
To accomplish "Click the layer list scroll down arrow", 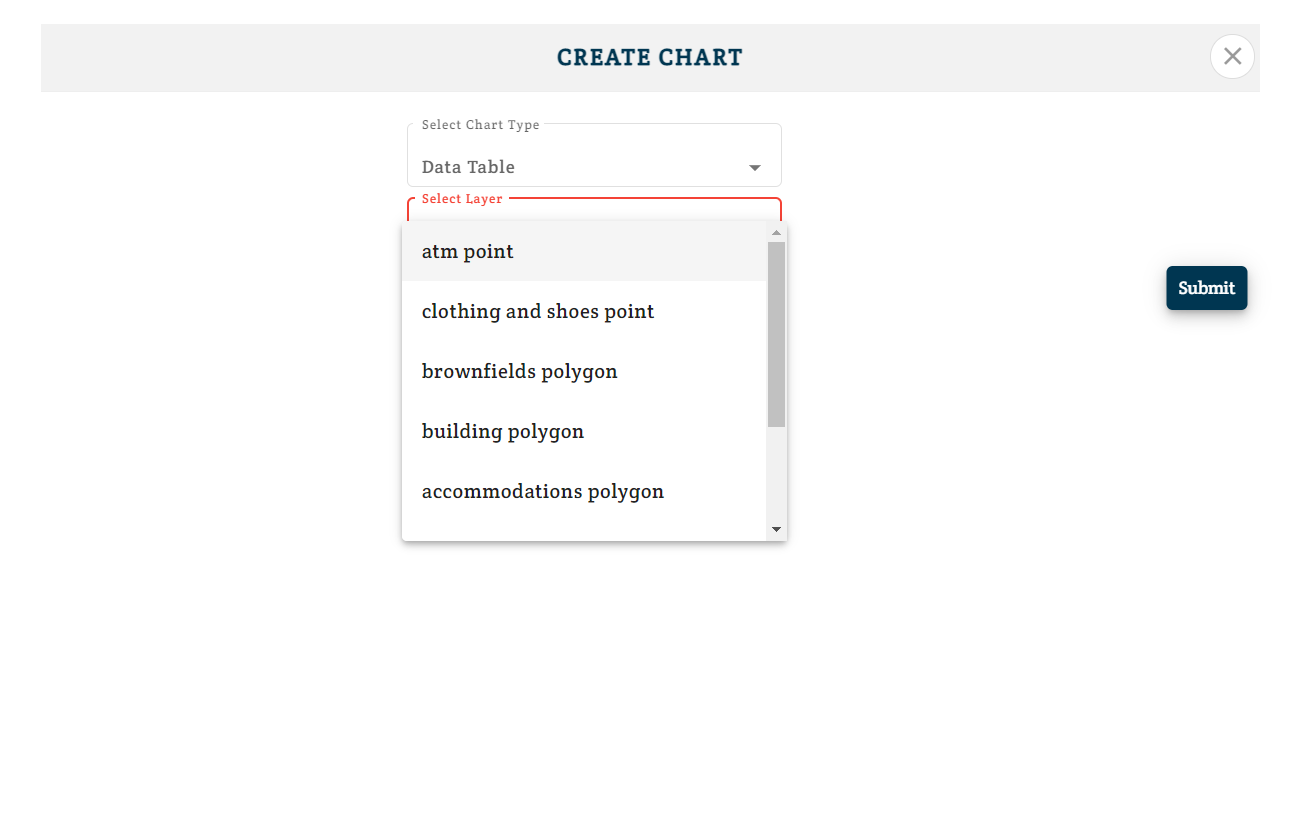I will pos(776,529).
